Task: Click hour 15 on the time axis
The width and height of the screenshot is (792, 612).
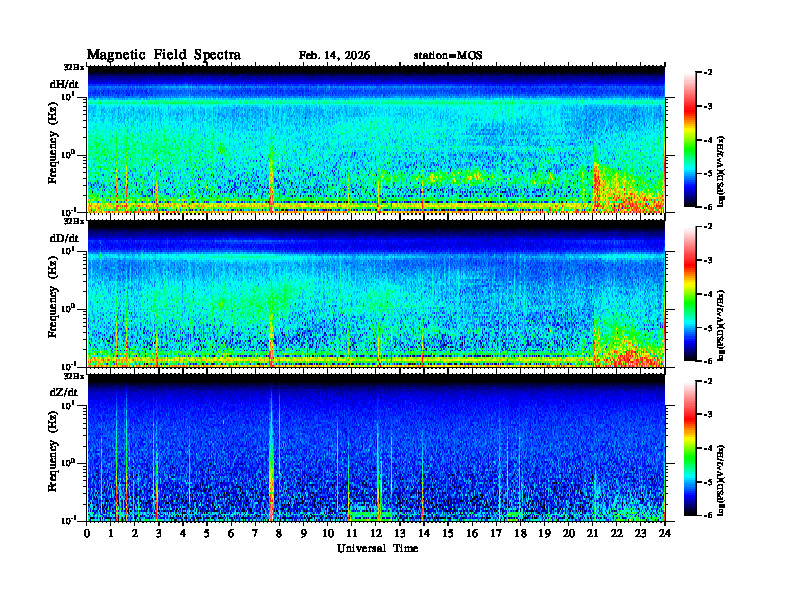Action: (448, 534)
